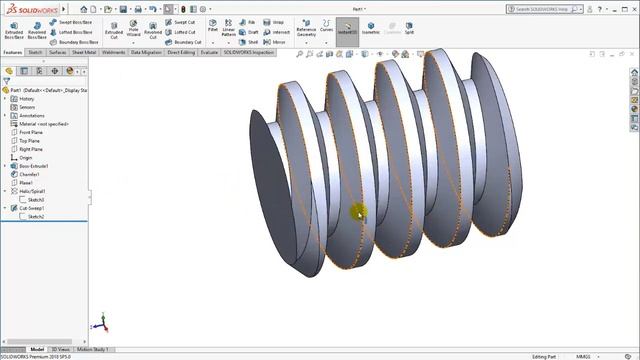640x360 pixels.
Task: Apply the Fillet tool
Action: click(213, 25)
